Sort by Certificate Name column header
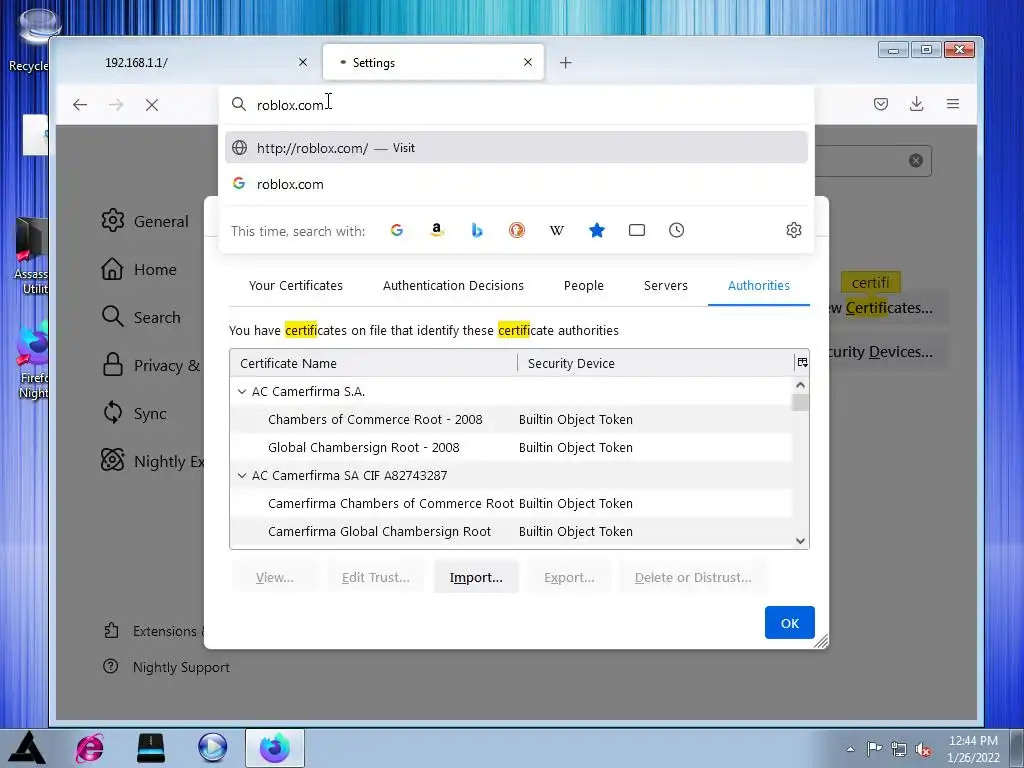Image resolution: width=1024 pixels, height=768 pixels. coord(374,363)
